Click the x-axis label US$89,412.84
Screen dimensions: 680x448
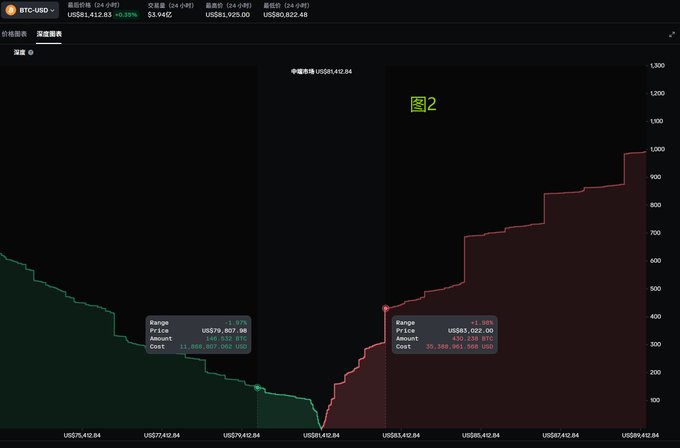pyautogui.click(x=640, y=435)
